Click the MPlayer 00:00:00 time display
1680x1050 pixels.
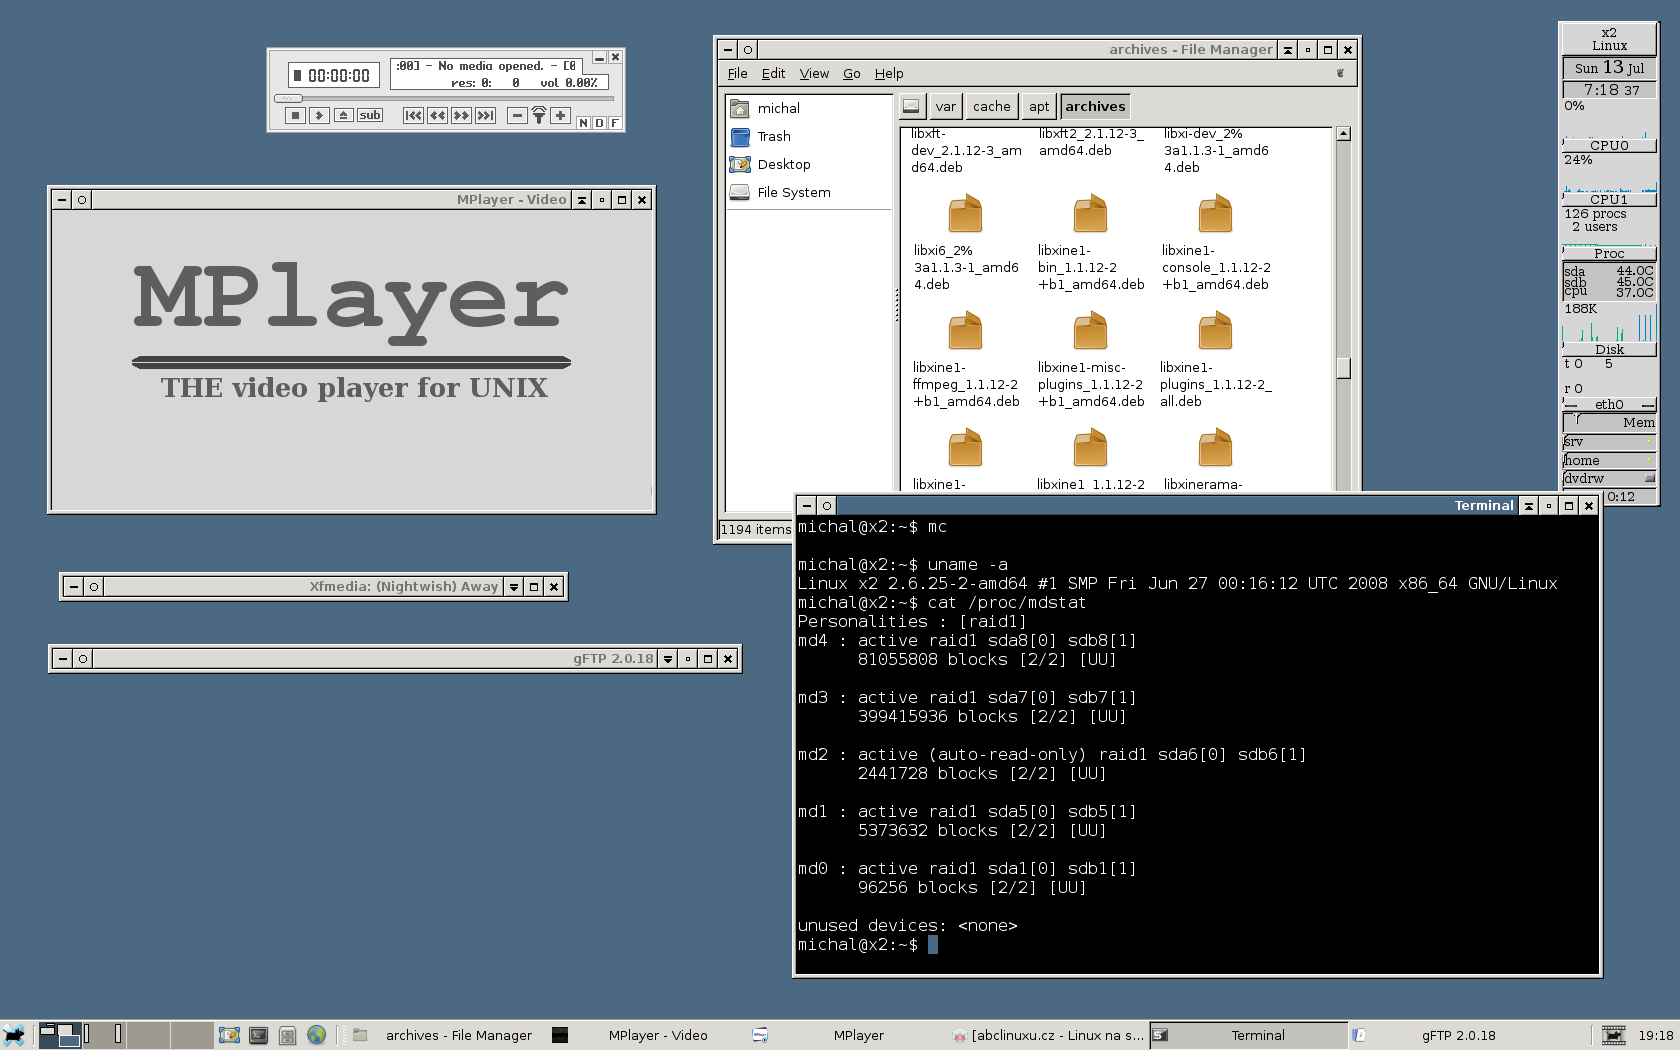click(x=334, y=76)
